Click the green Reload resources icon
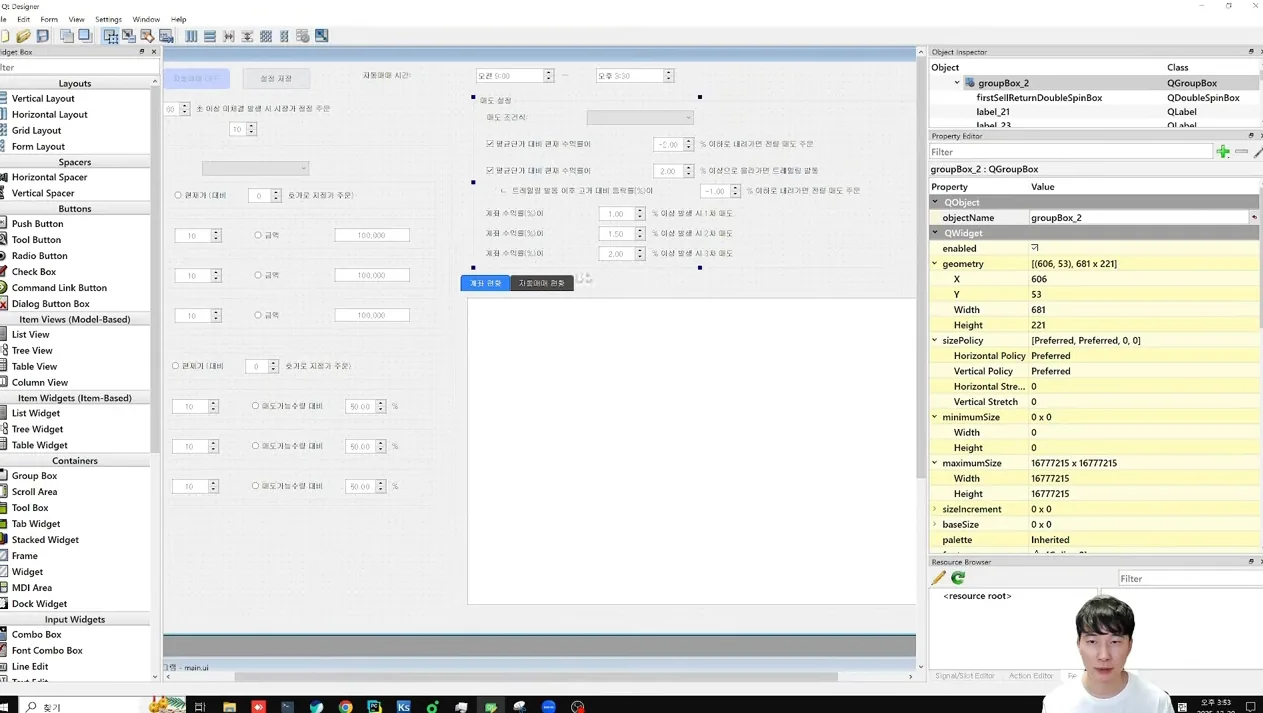Image resolution: width=1263 pixels, height=713 pixels. 958,578
